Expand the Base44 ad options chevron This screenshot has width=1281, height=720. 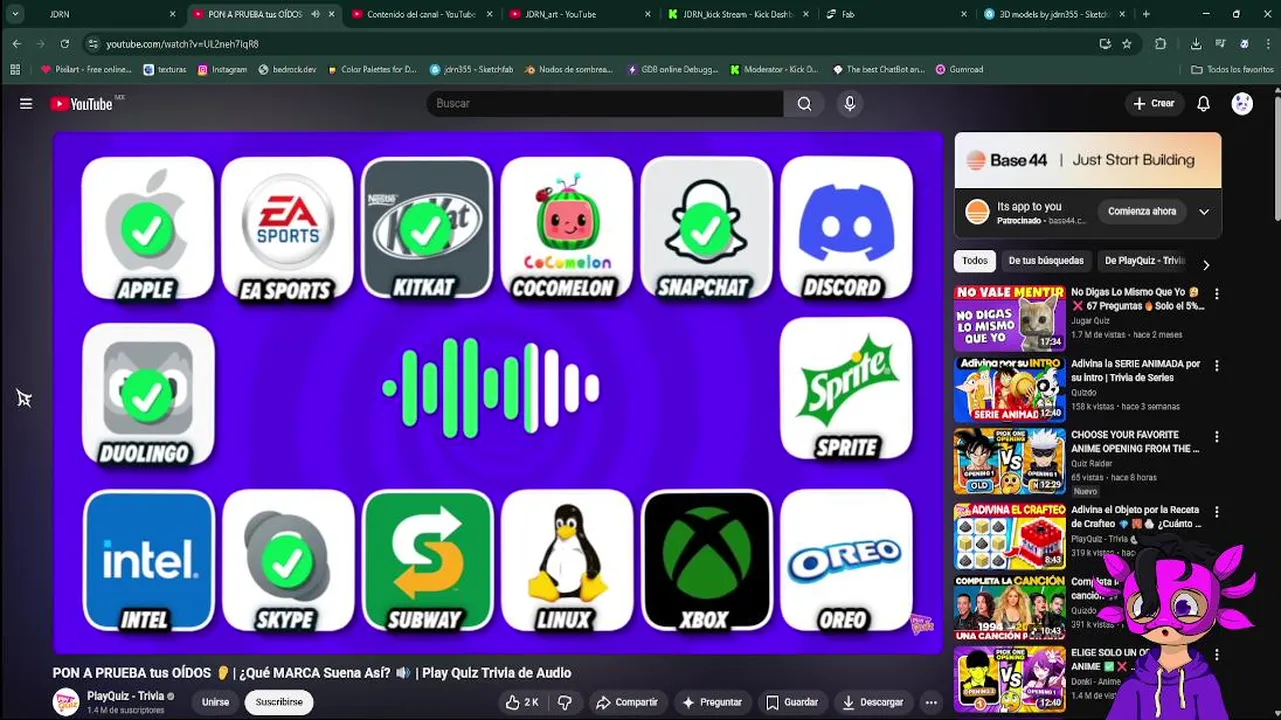(1204, 212)
